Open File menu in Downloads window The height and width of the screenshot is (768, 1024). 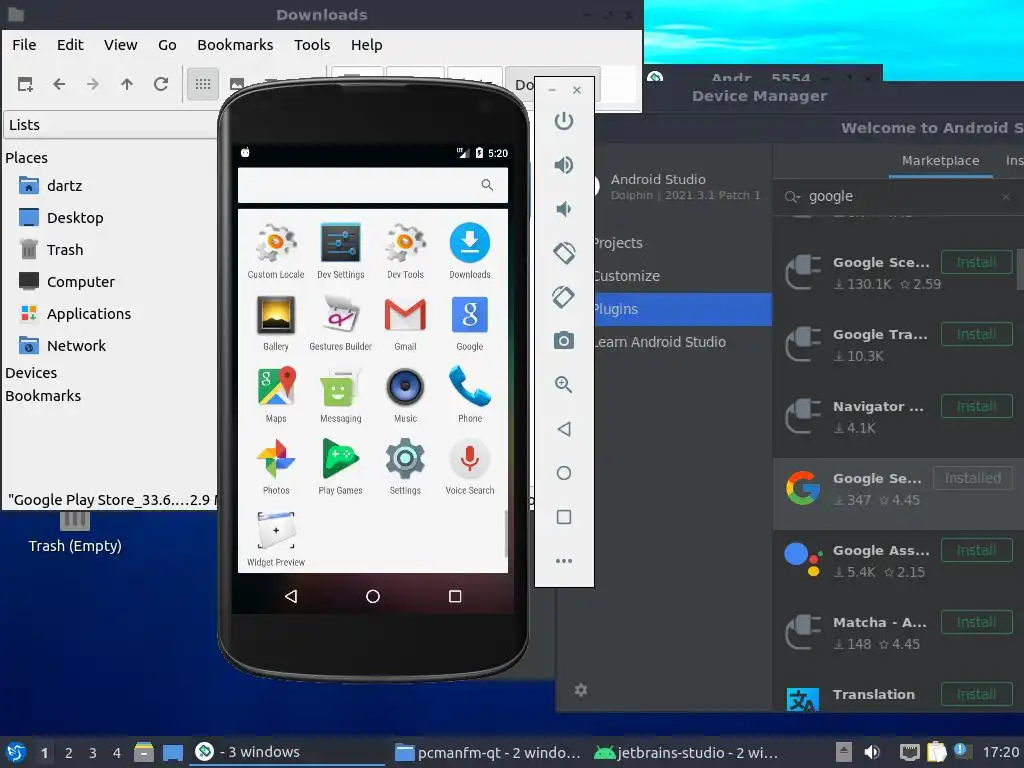click(24, 45)
